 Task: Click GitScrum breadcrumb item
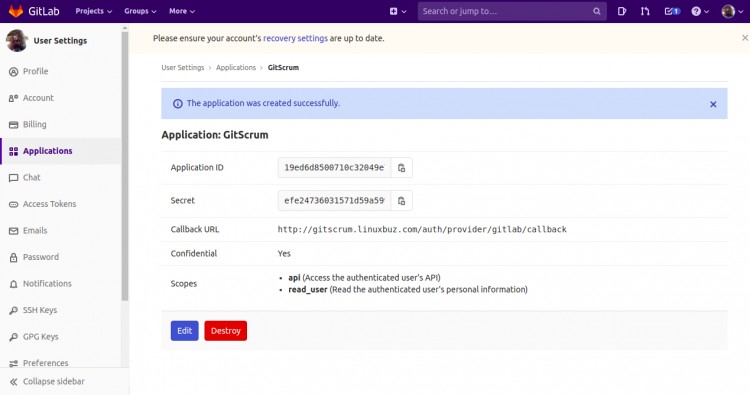pyautogui.click(x=283, y=68)
